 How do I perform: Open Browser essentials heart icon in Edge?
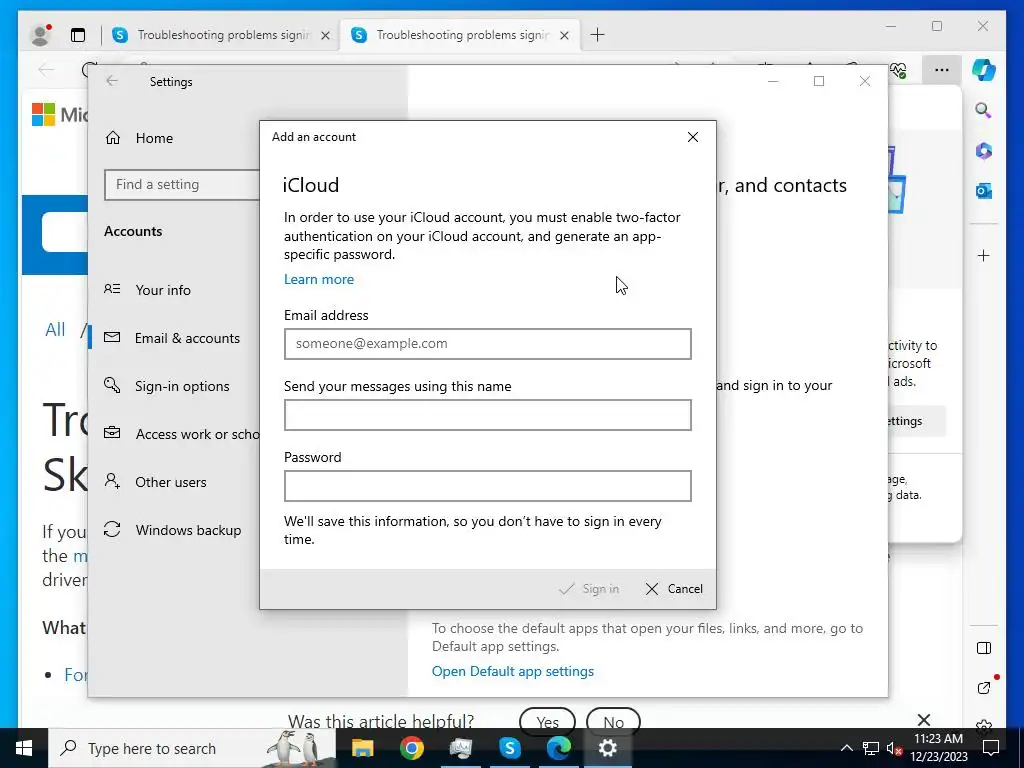coord(899,70)
